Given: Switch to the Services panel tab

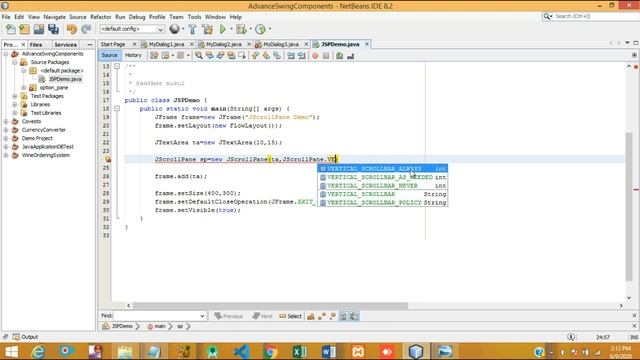Looking at the screenshot, I should (65, 44).
